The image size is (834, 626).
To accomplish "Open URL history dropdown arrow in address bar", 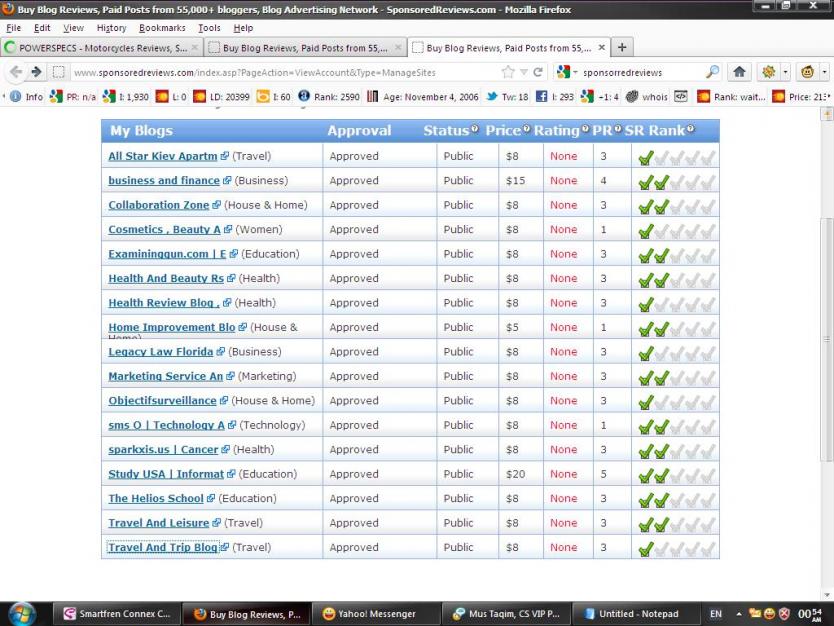I will pos(524,72).
